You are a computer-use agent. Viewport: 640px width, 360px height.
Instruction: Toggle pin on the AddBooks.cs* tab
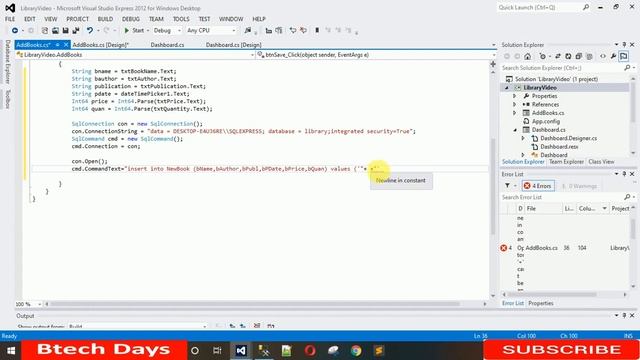pos(58,44)
